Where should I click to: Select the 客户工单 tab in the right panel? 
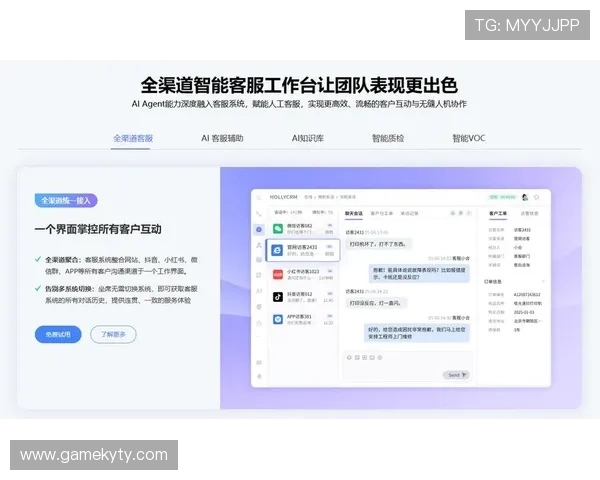tap(498, 214)
